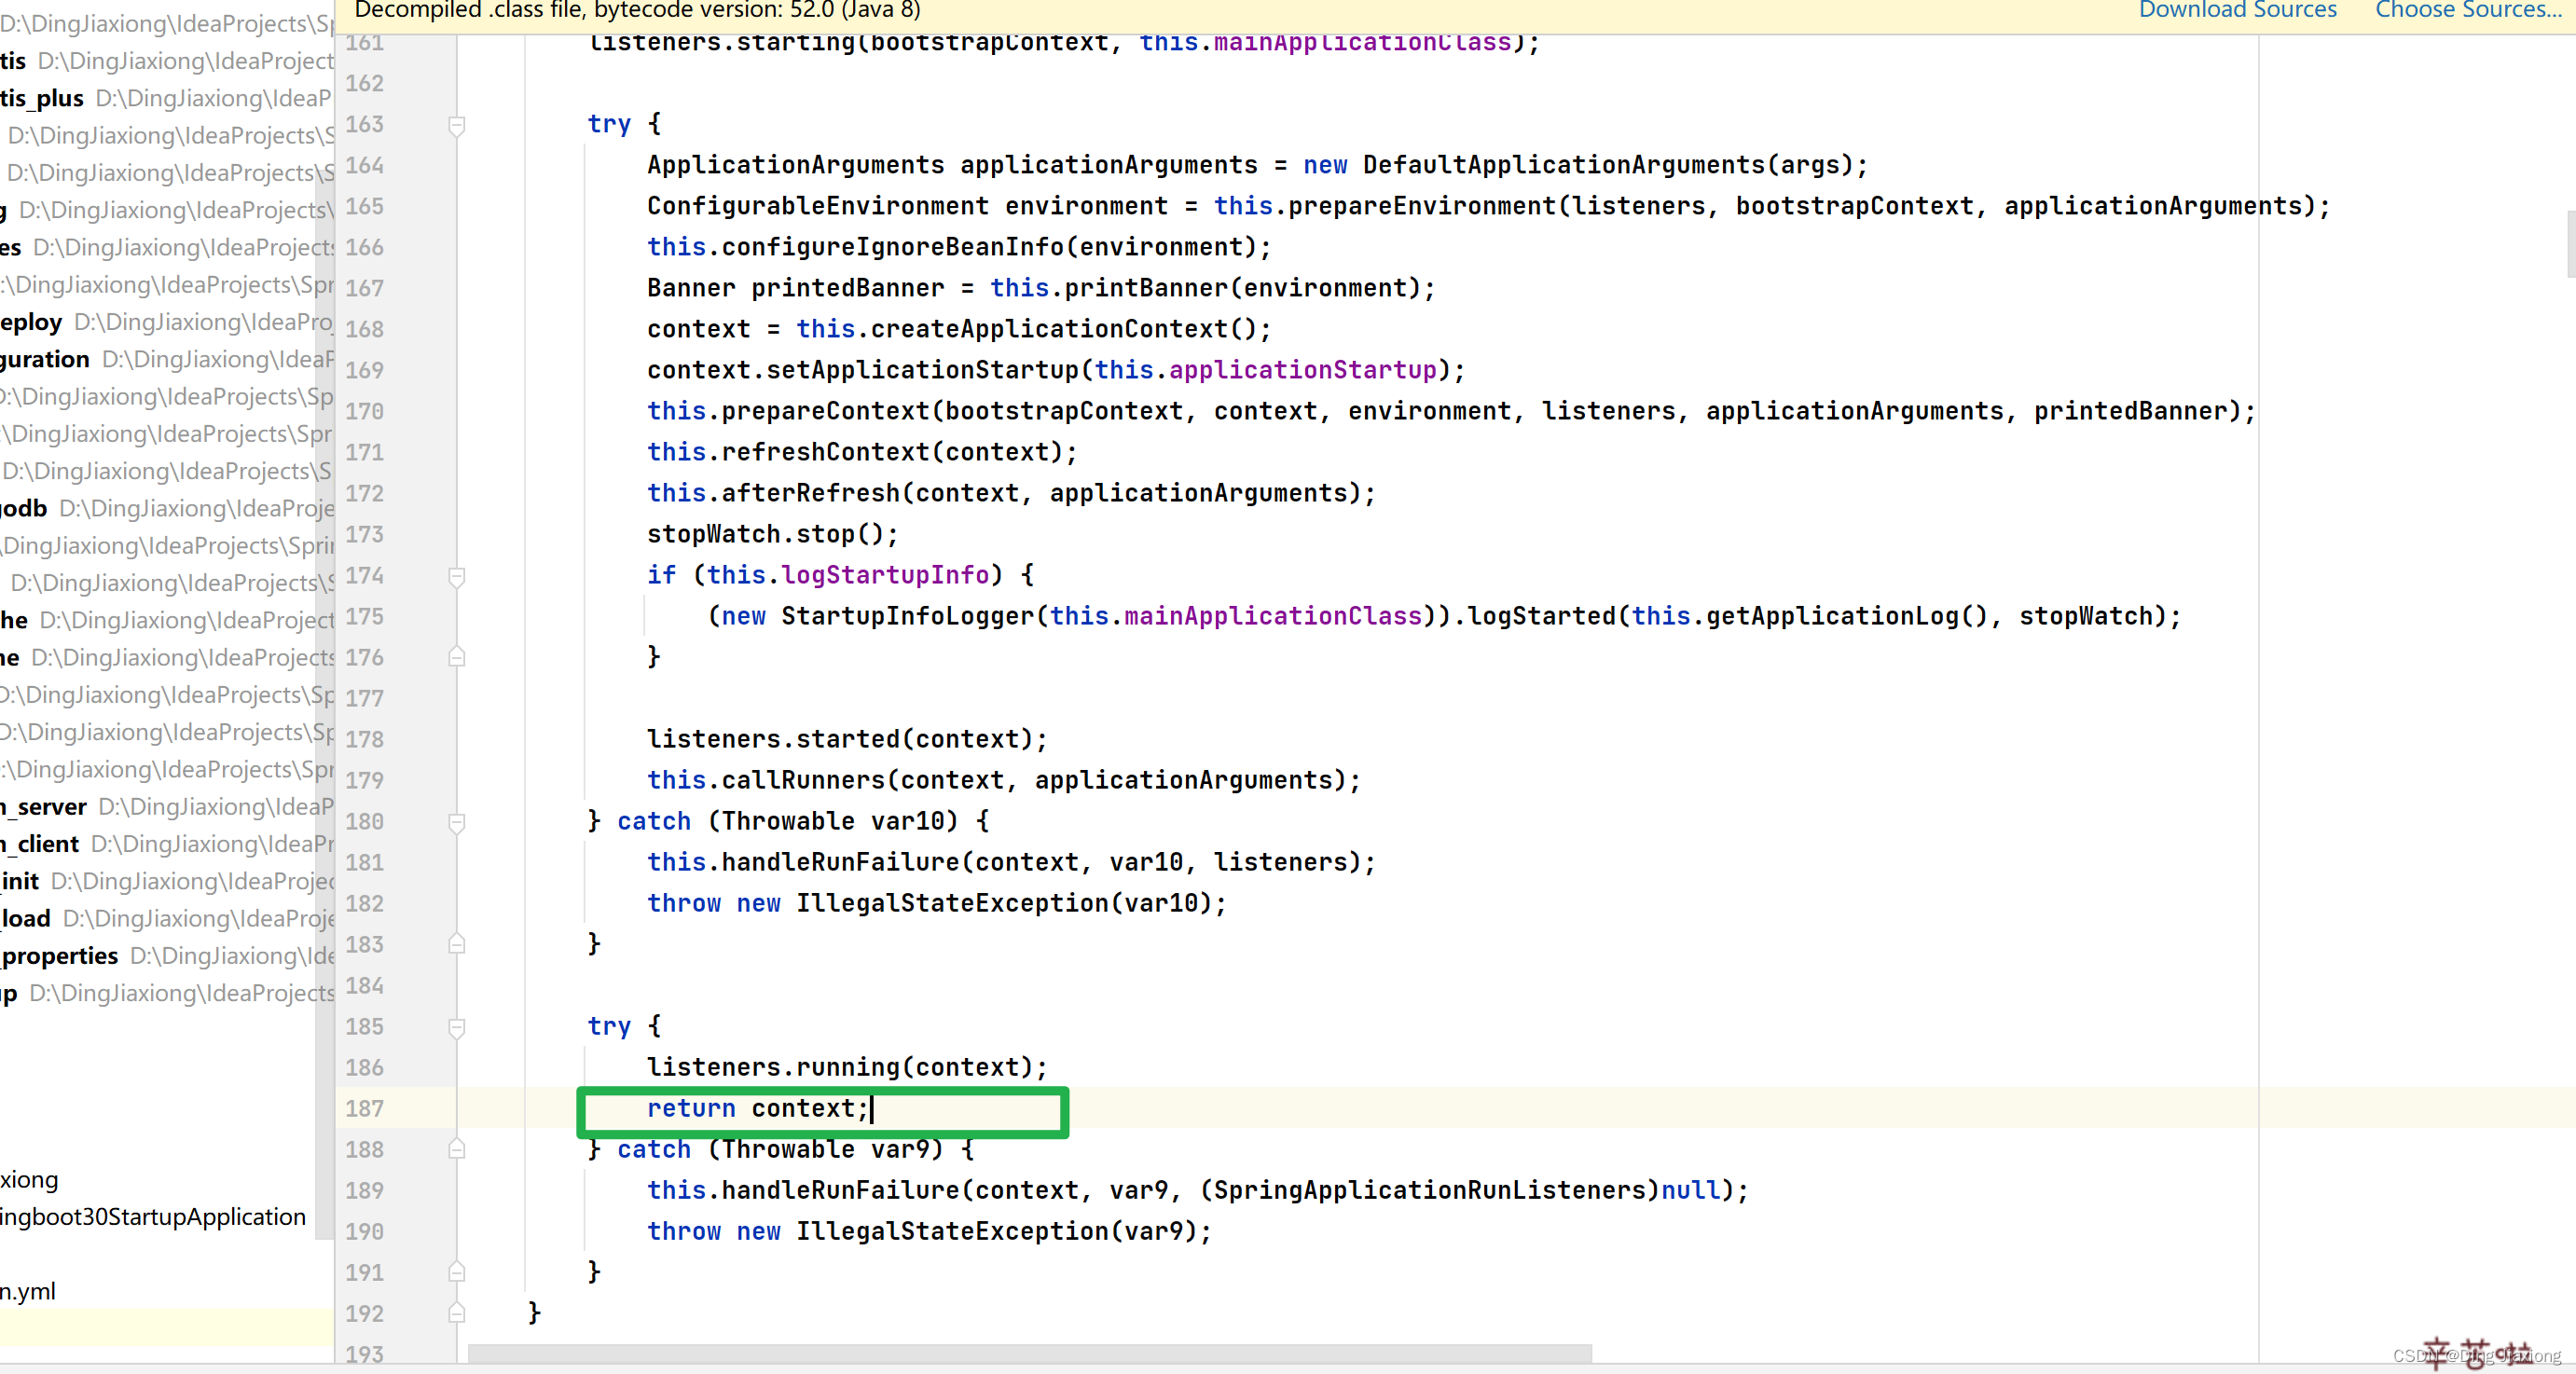This screenshot has width=2576, height=1374.
Task: Select the 'properties' project entry
Action: point(166,955)
